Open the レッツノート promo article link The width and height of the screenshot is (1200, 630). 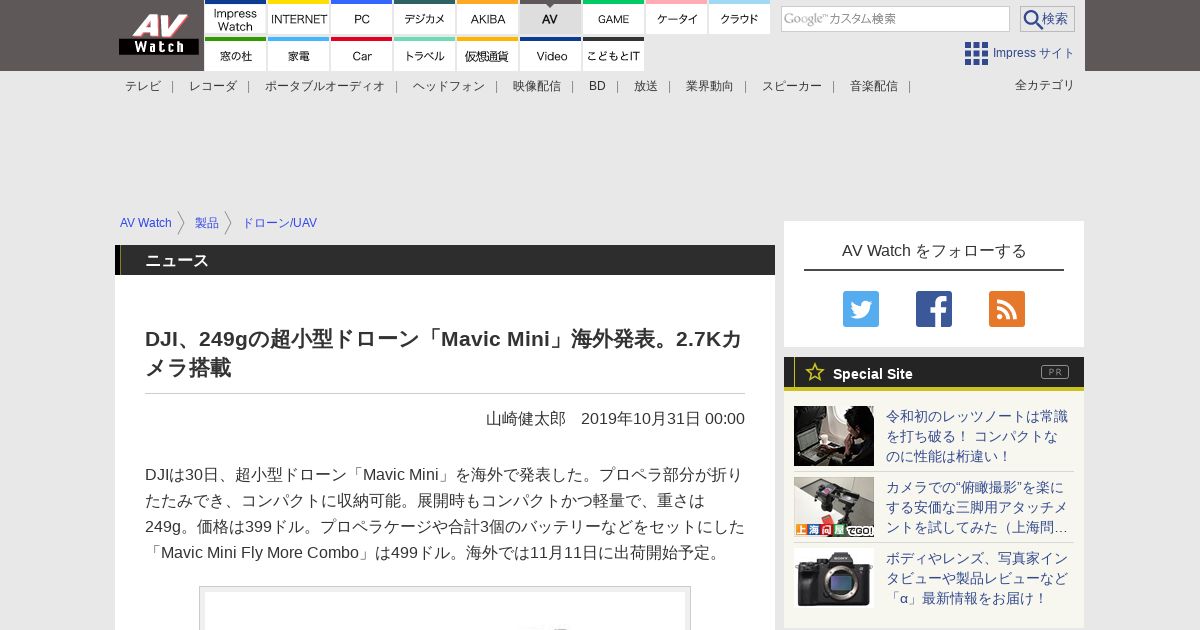(x=977, y=436)
